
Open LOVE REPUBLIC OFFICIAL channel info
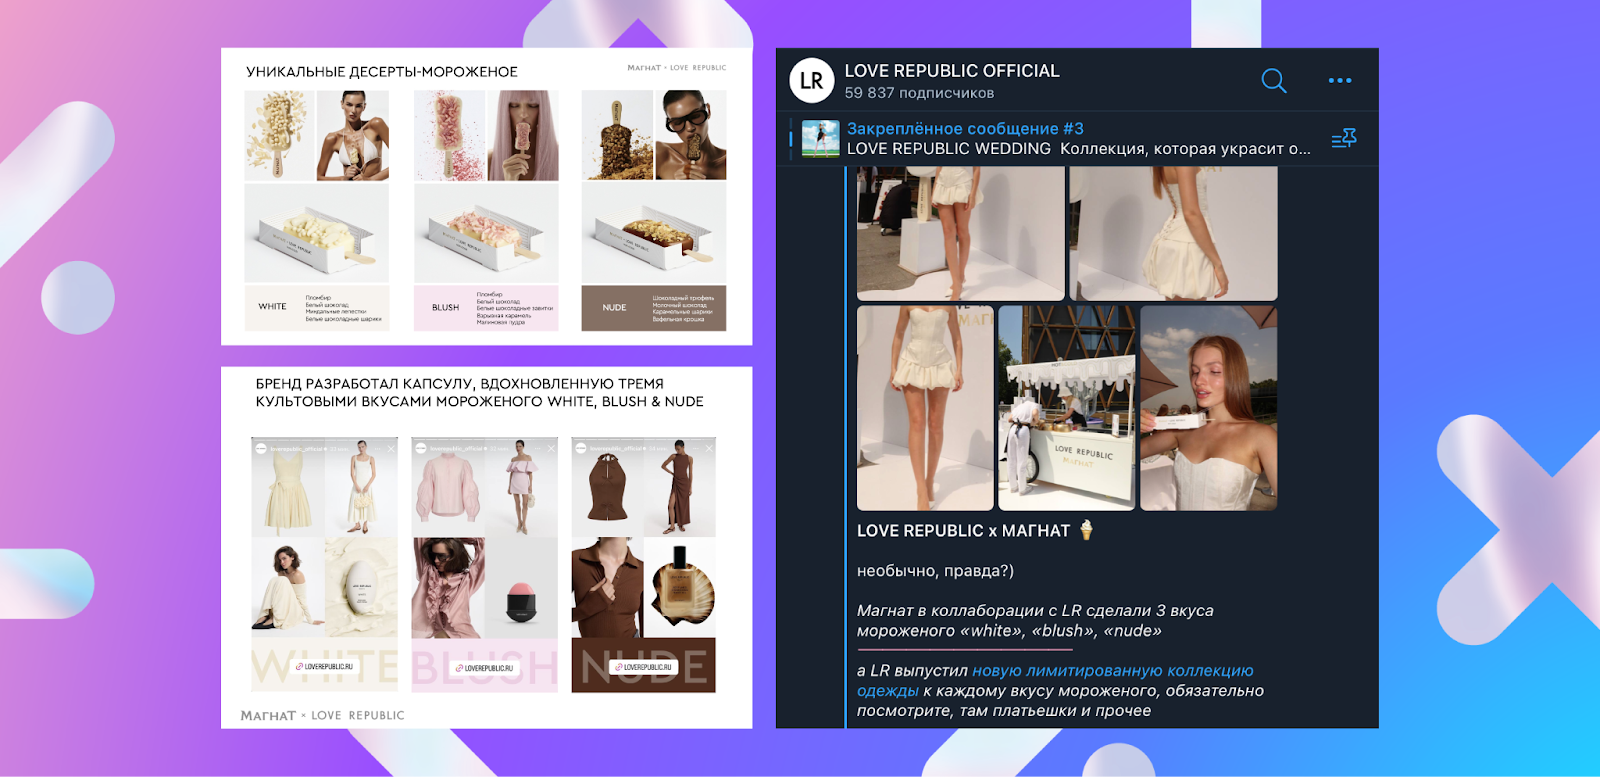click(951, 71)
